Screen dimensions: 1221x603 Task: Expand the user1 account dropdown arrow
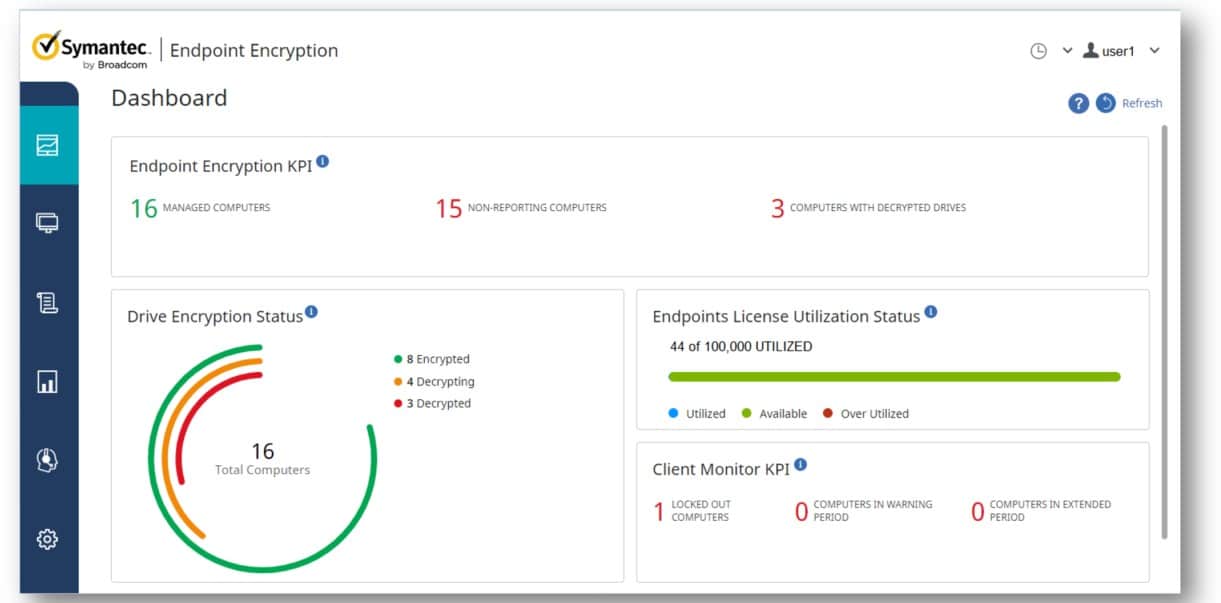pos(1154,51)
